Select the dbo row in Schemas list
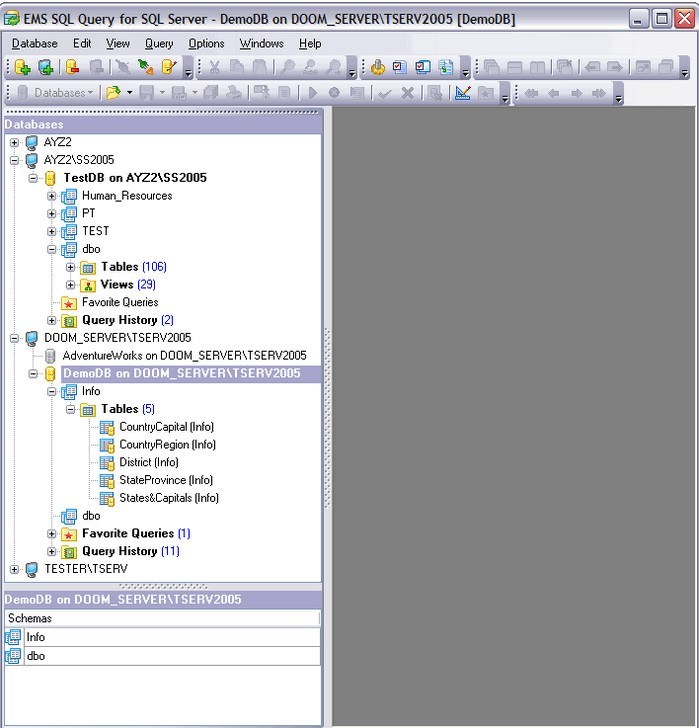 pos(162,656)
